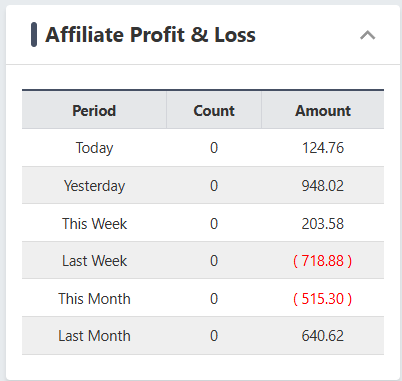Click the Today count value 0

pos(214,148)
